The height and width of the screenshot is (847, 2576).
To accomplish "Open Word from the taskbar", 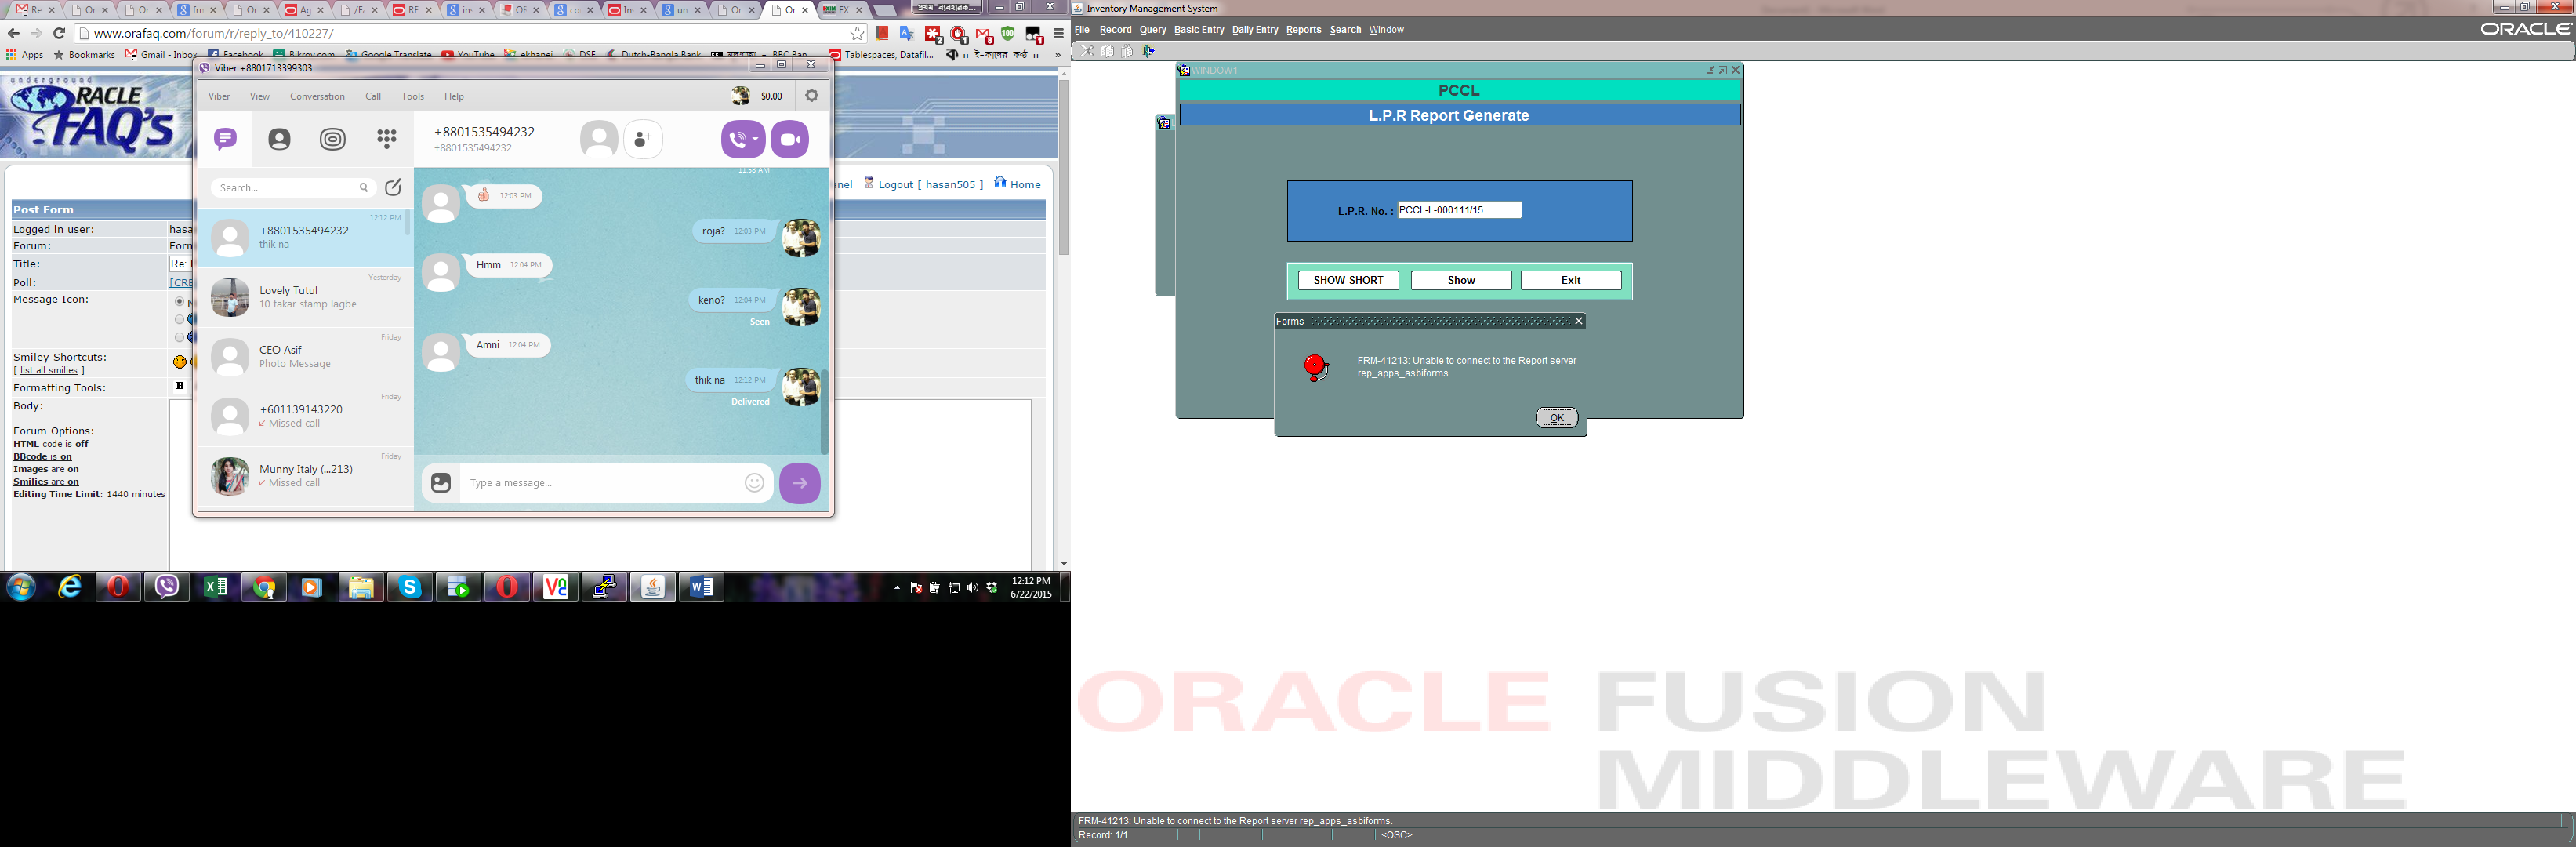I will 702,587.
